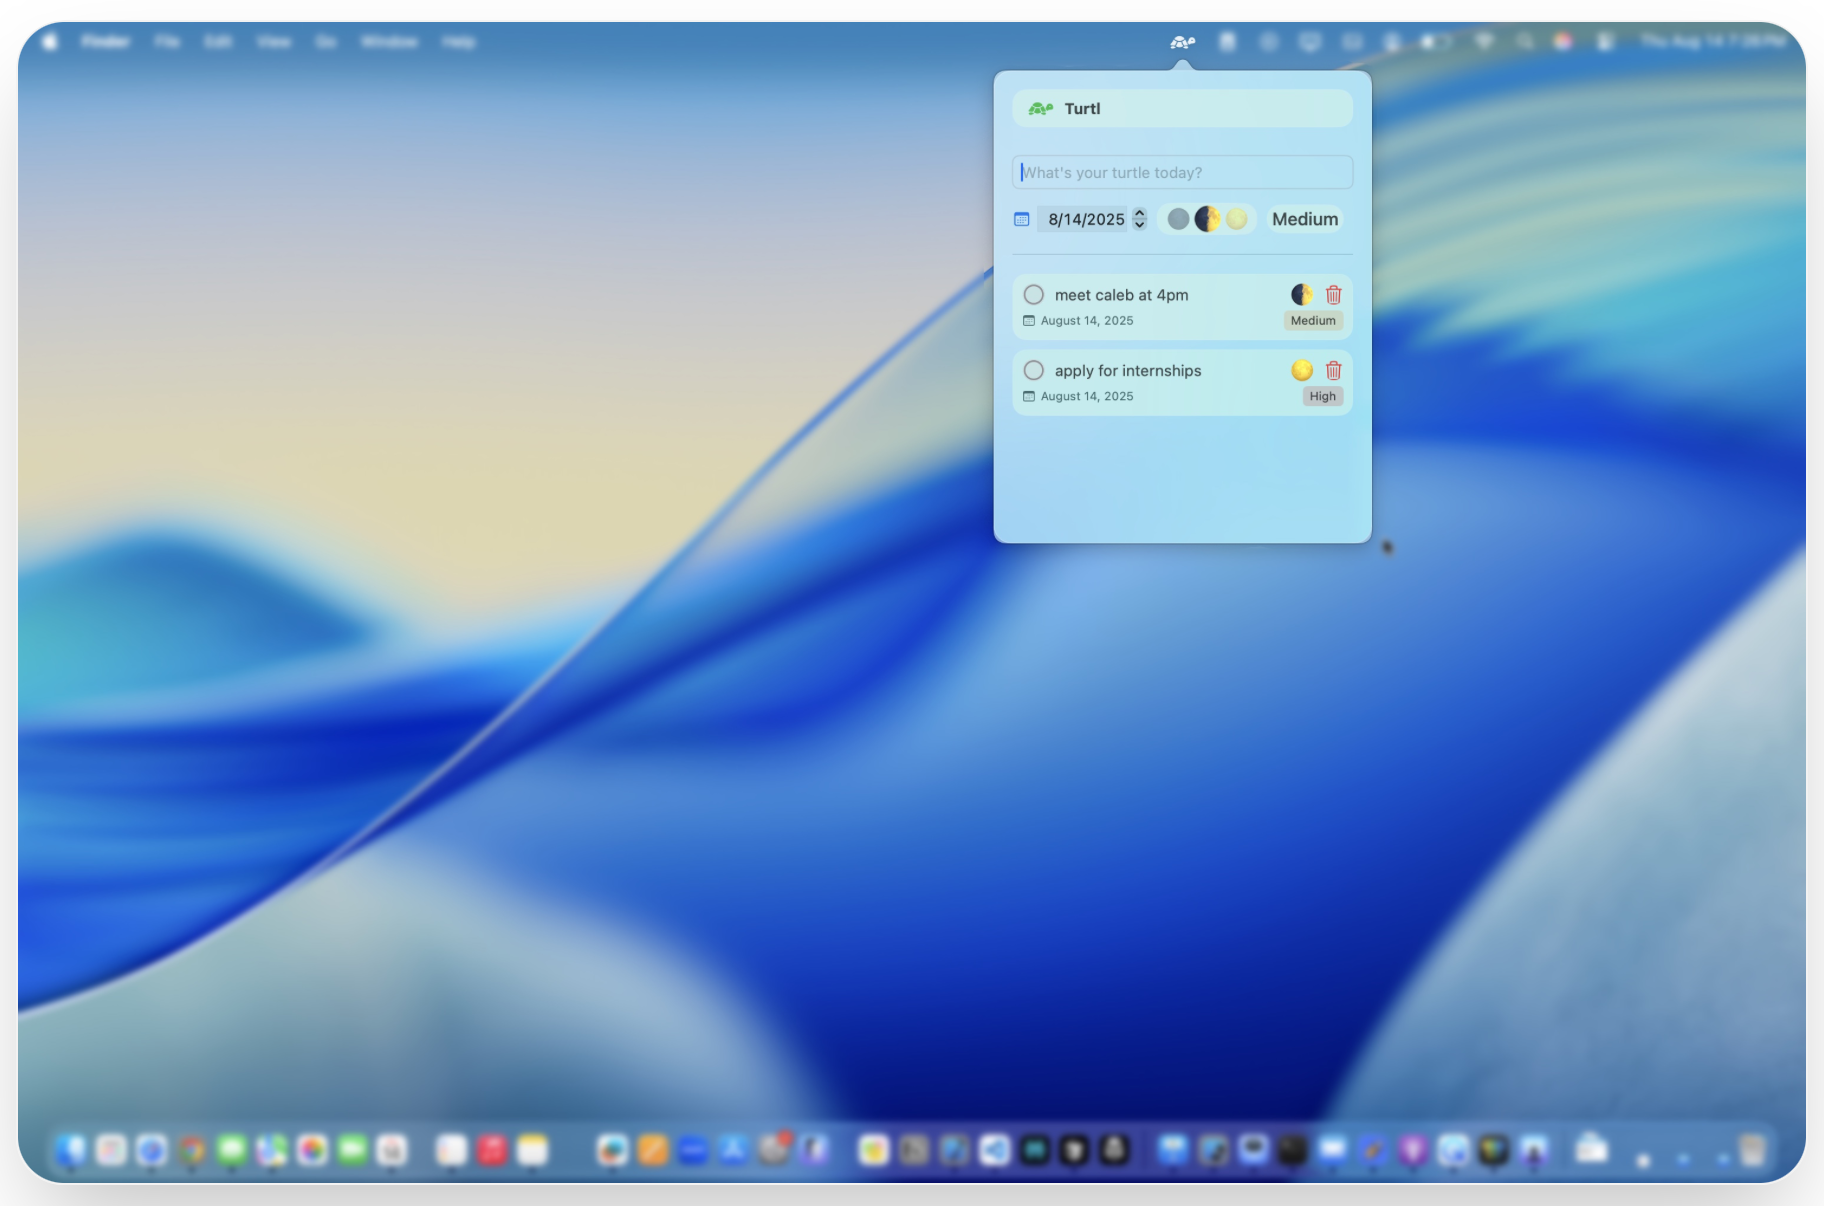The image size is (1824, 1206).
Task: Click the date stepper arrows
Action: pyautogui.click(x=1139, y=219)
